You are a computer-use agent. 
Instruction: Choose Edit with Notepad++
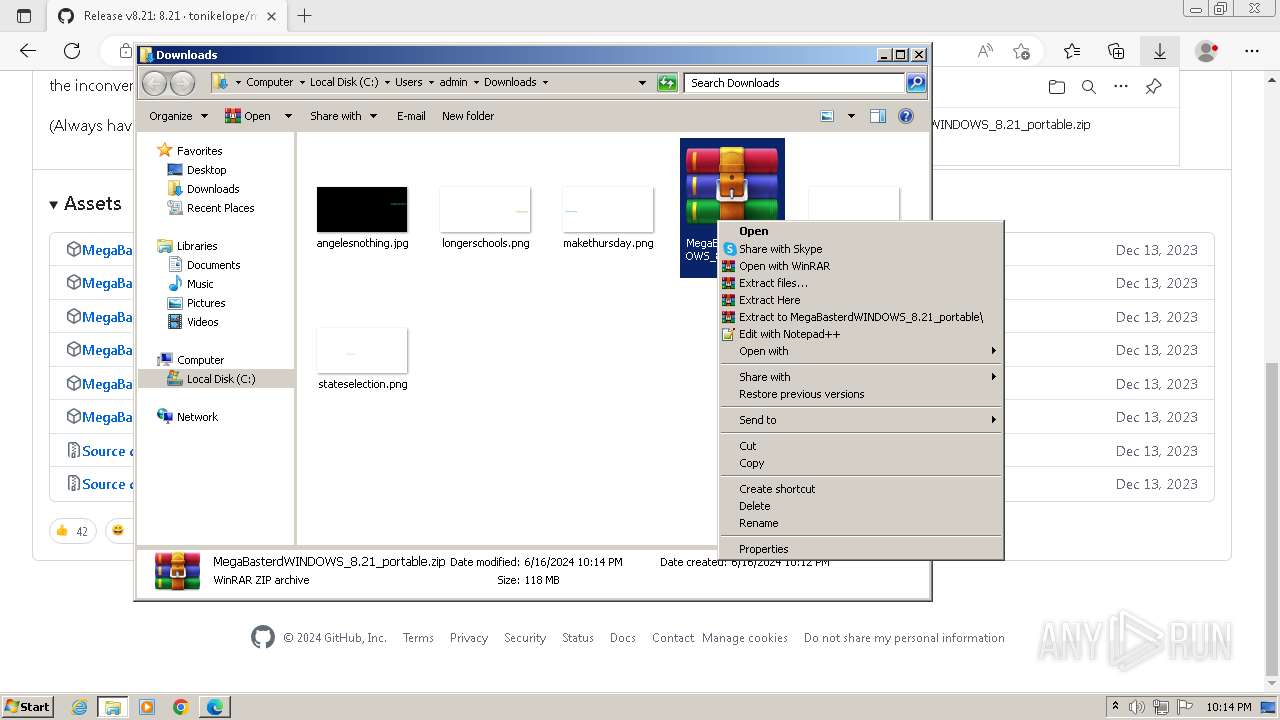861,334
